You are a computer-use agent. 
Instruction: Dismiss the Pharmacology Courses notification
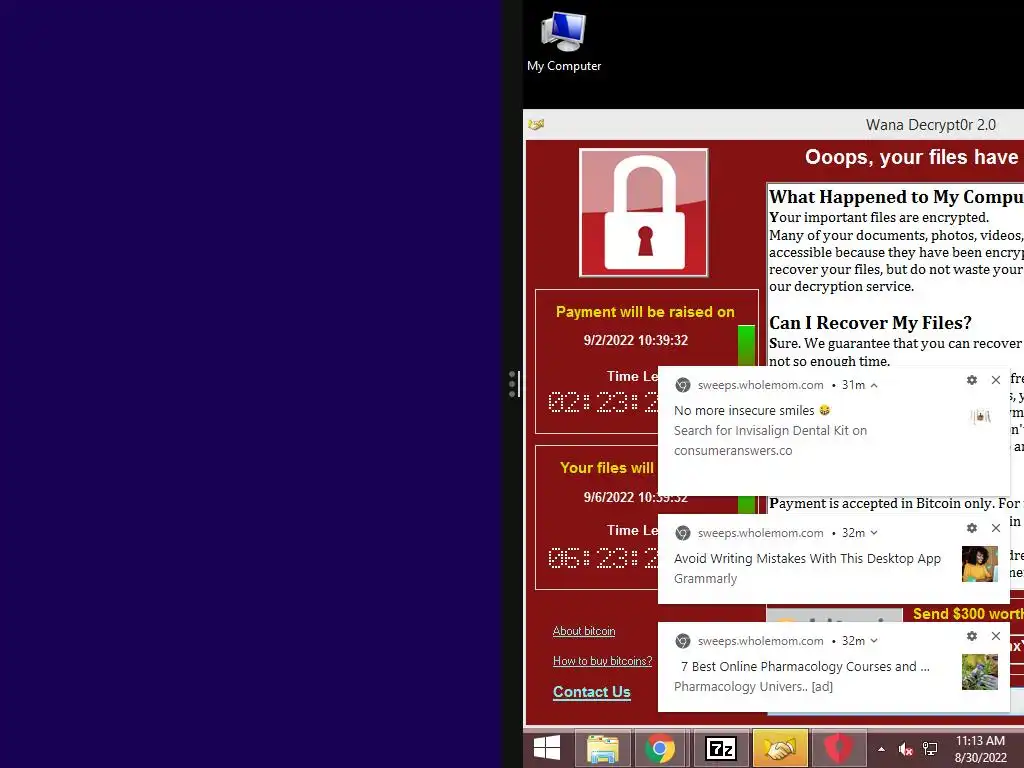pyautogui.click(x=996, y=635)
